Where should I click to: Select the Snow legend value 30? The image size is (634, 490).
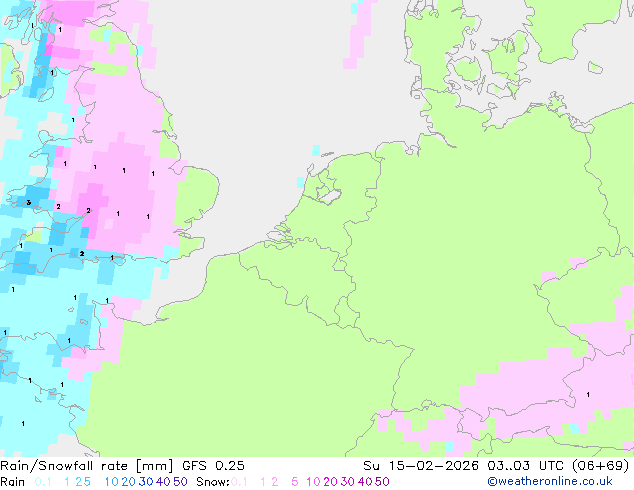[x=348, y=482]
